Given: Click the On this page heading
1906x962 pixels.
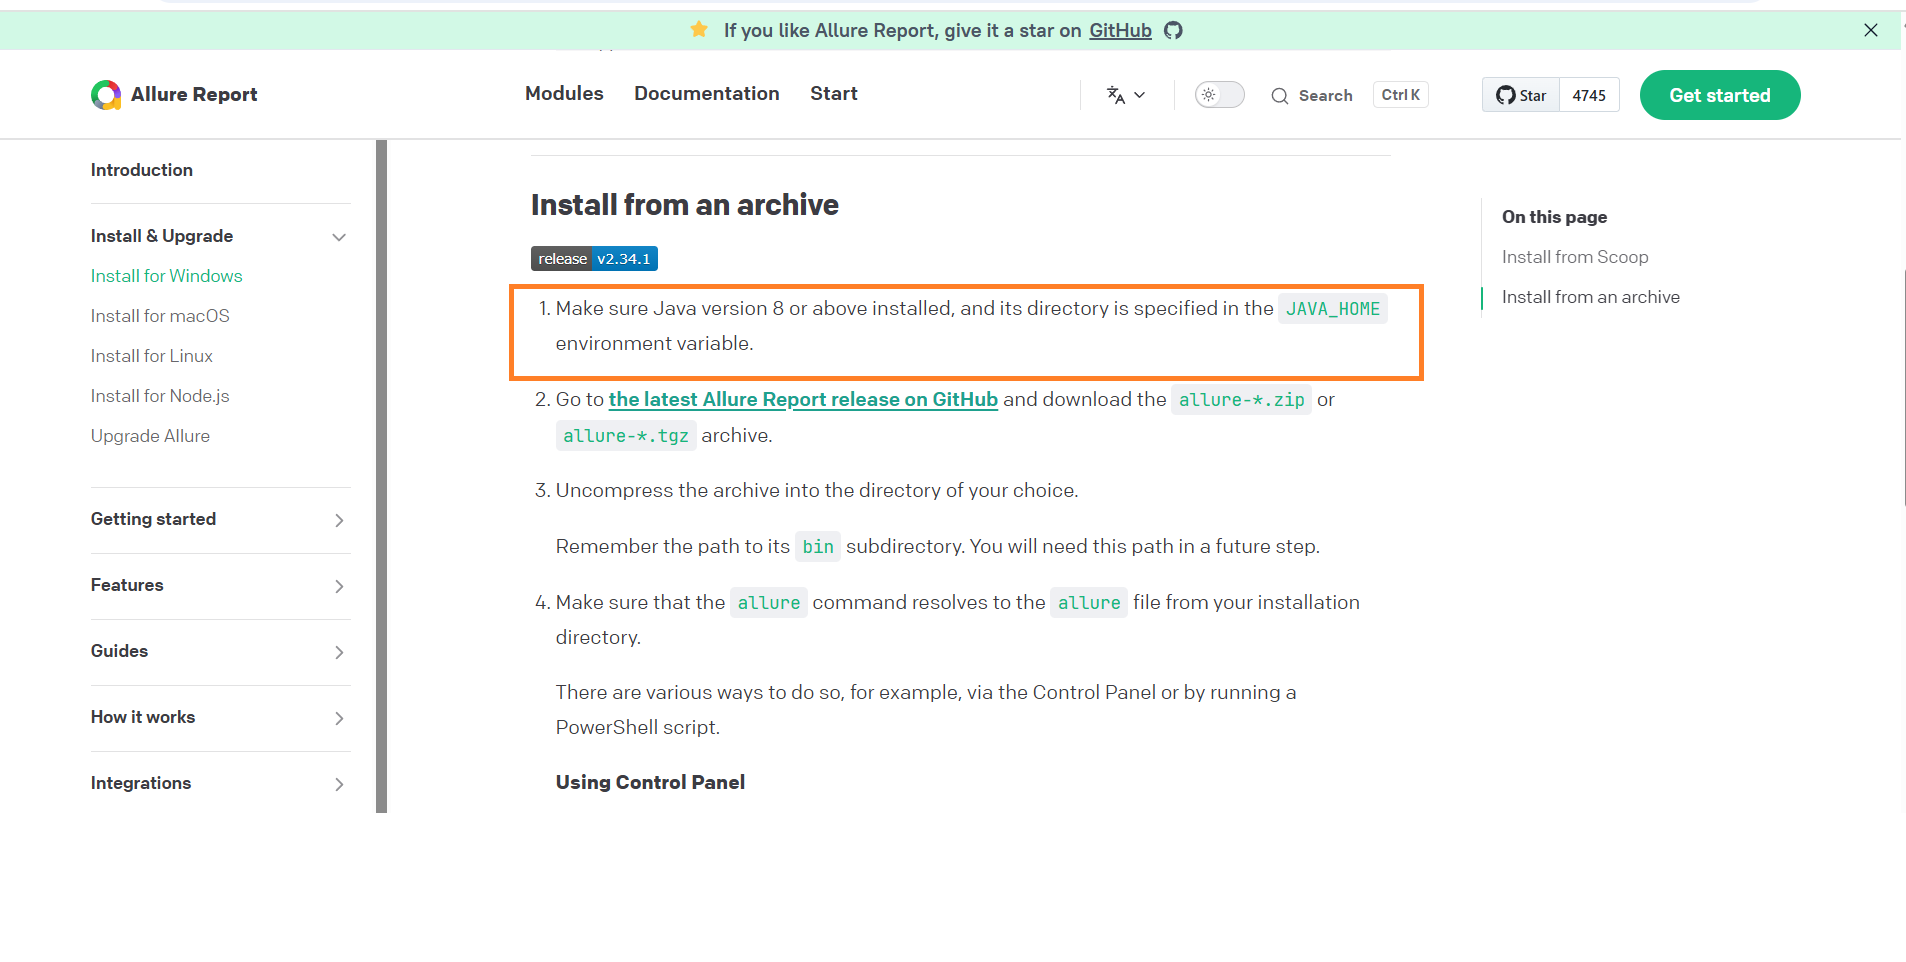Looking at the screenshot, I should point(1555,217).
